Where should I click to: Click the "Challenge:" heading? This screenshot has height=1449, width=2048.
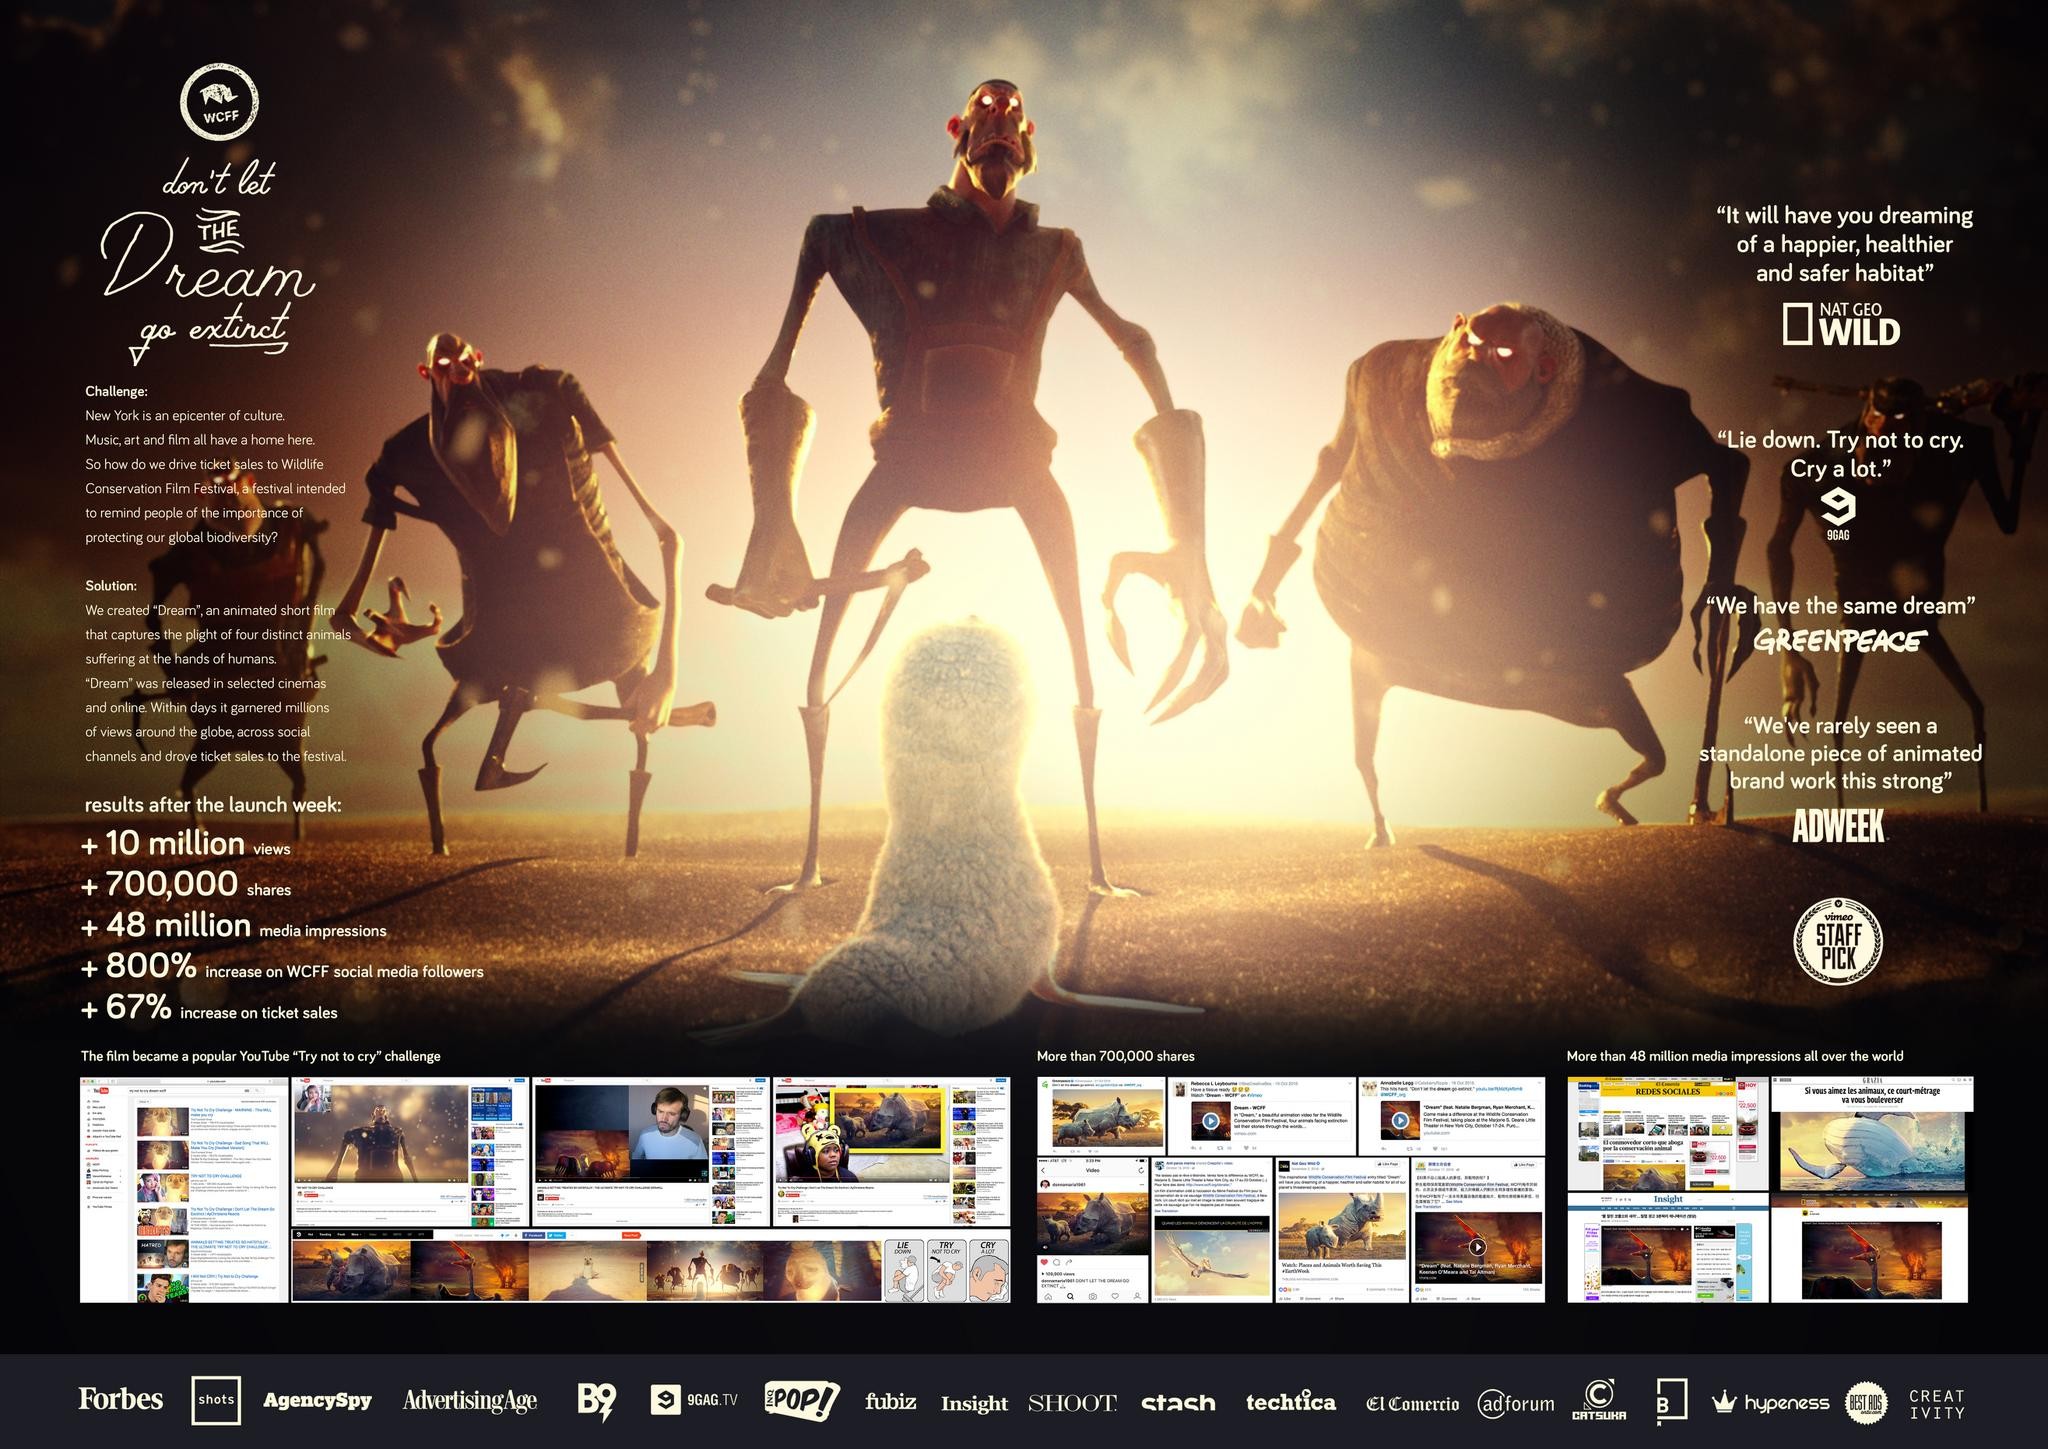click(x=116, y=391)
